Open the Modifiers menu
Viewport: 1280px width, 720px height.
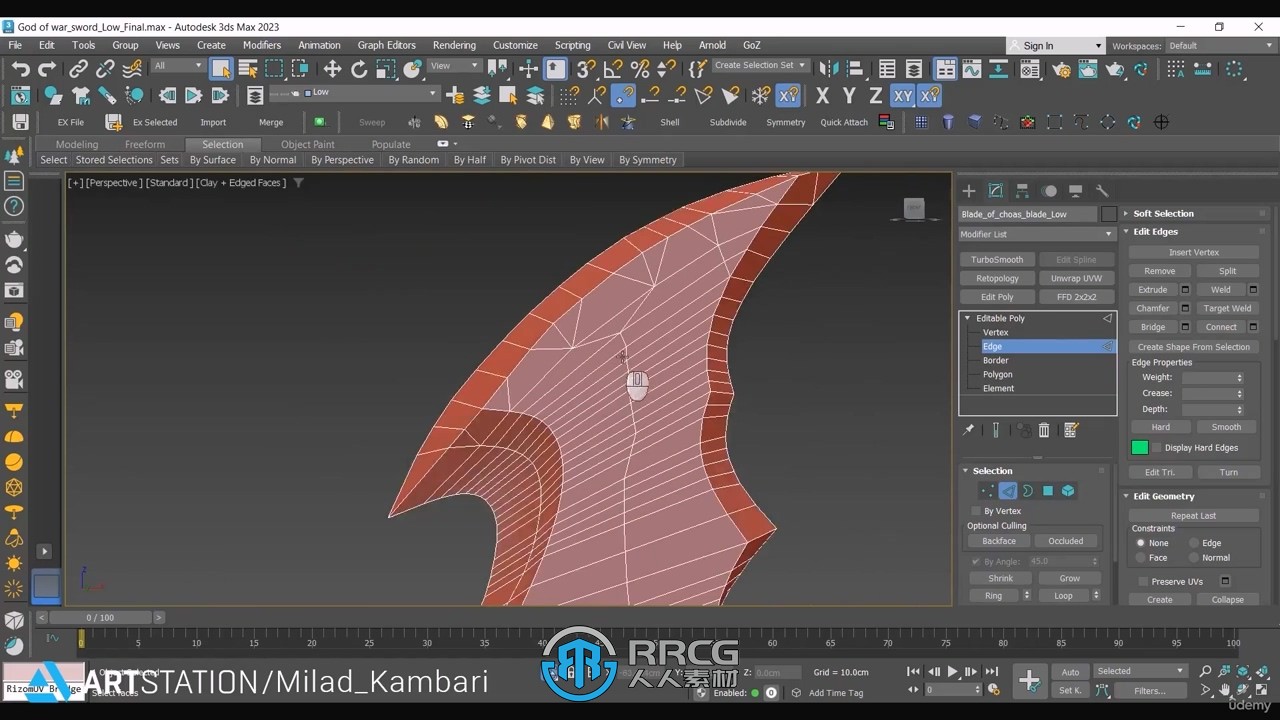[x=262, y=45]
